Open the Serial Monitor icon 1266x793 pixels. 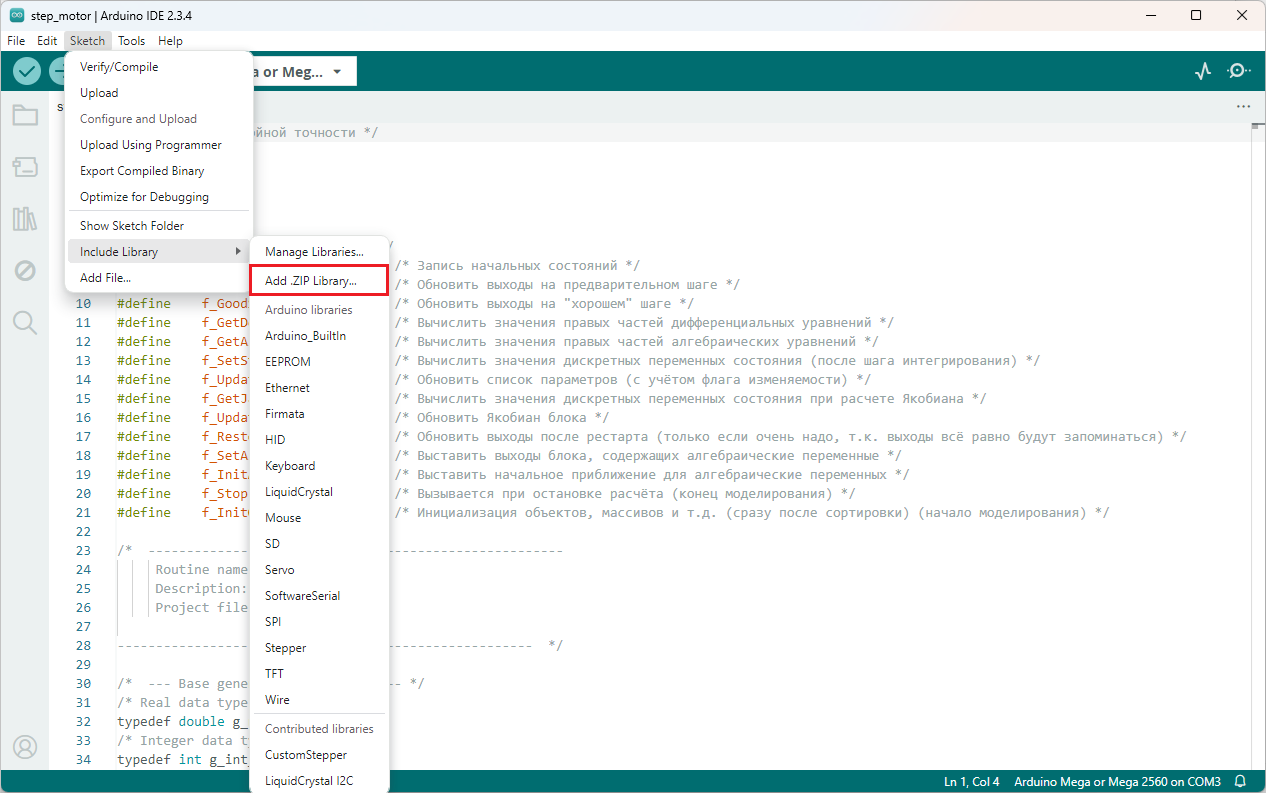click(x=1239, y=71)
